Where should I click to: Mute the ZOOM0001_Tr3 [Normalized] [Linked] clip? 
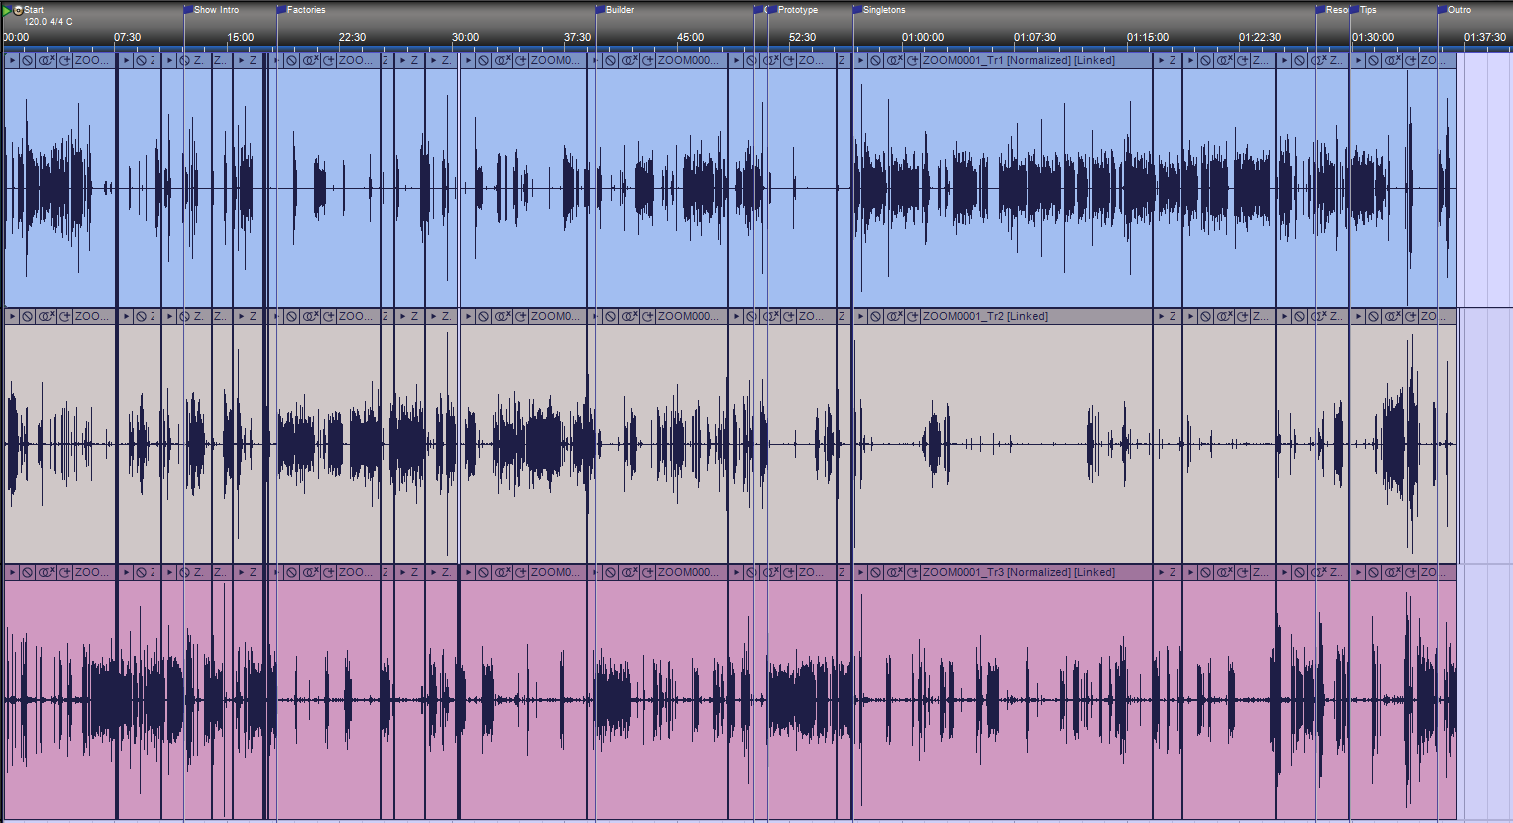(x=875, y=572)
